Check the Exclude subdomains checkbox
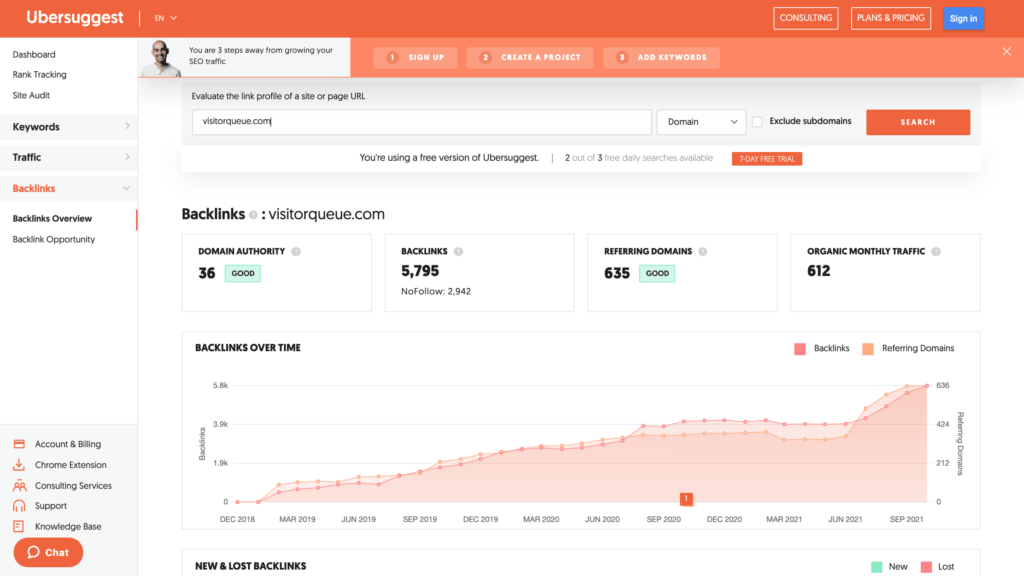Image resolution: width=1024 pixels, height=576 pixels. [757, 122]
